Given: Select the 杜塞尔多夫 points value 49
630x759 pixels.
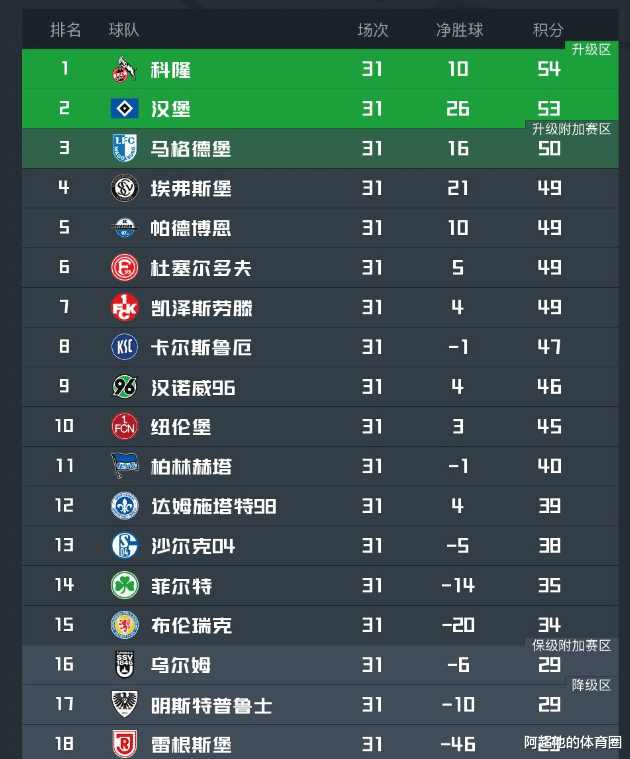Looking at the screenshot, I should pyautogui.click(x=549, y=268).
